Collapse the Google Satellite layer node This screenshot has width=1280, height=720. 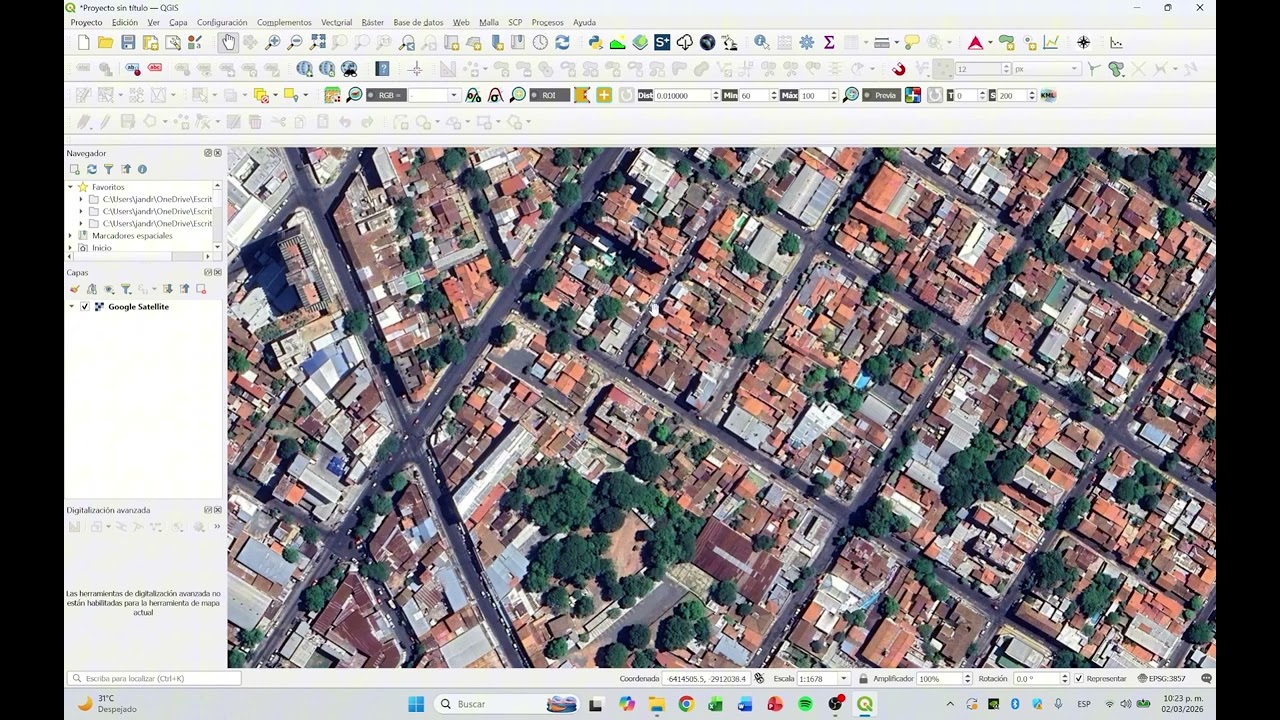tap(72, 307)
